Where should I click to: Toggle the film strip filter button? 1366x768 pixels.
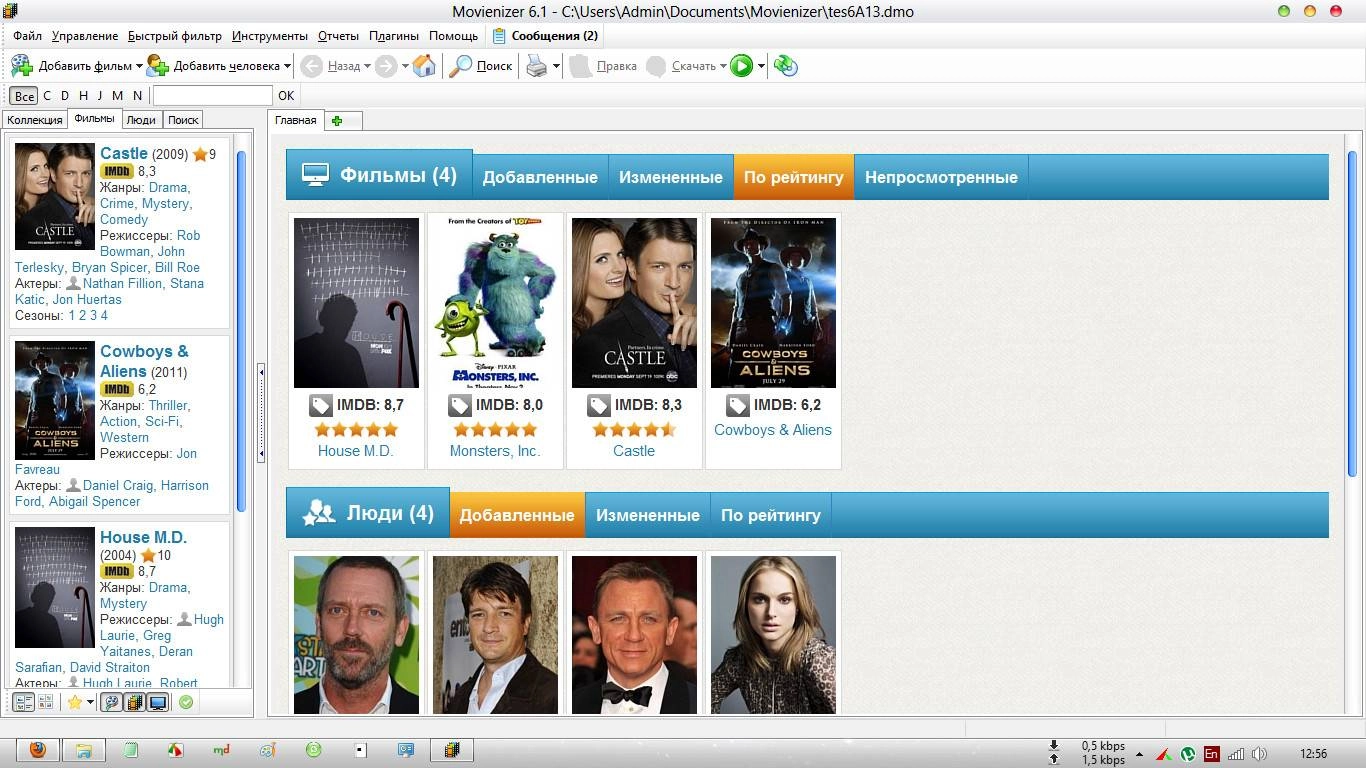click(134, 702)
